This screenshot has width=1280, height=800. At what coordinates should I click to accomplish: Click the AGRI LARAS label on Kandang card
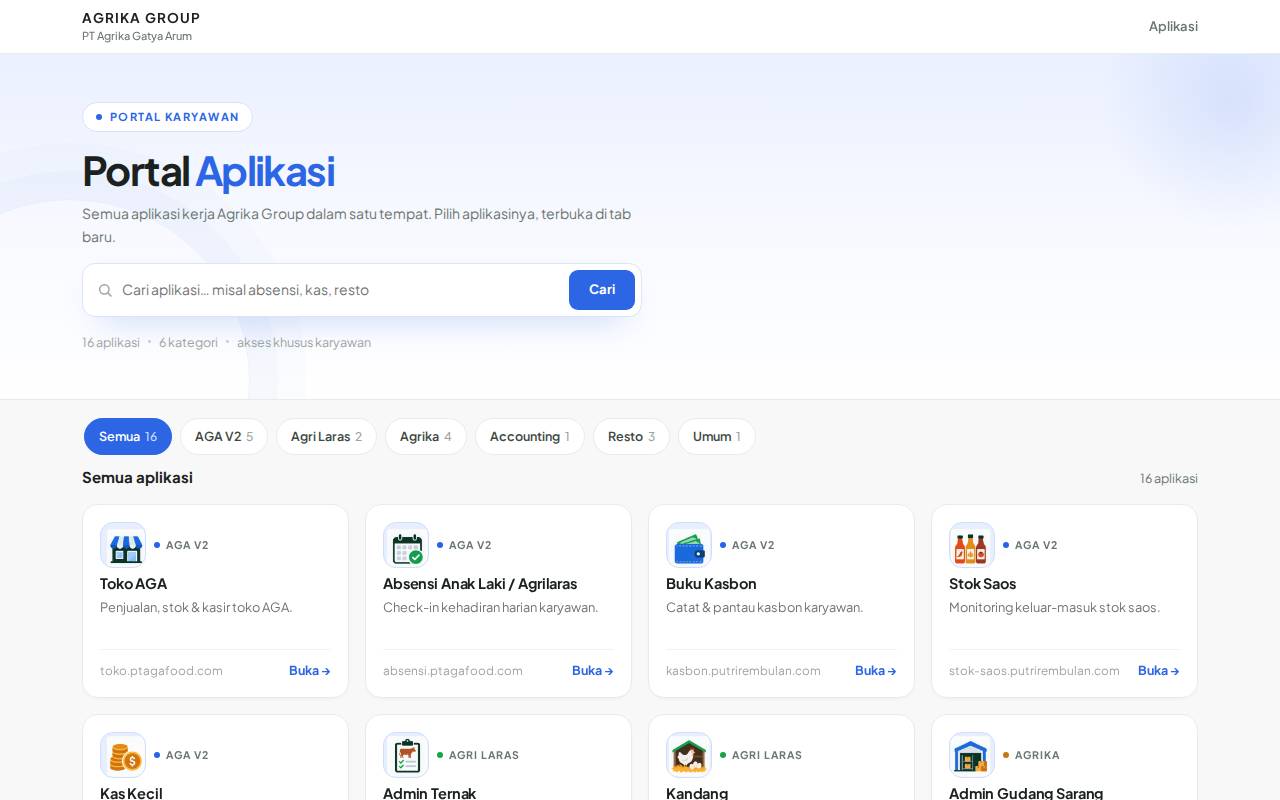[767, 755]
